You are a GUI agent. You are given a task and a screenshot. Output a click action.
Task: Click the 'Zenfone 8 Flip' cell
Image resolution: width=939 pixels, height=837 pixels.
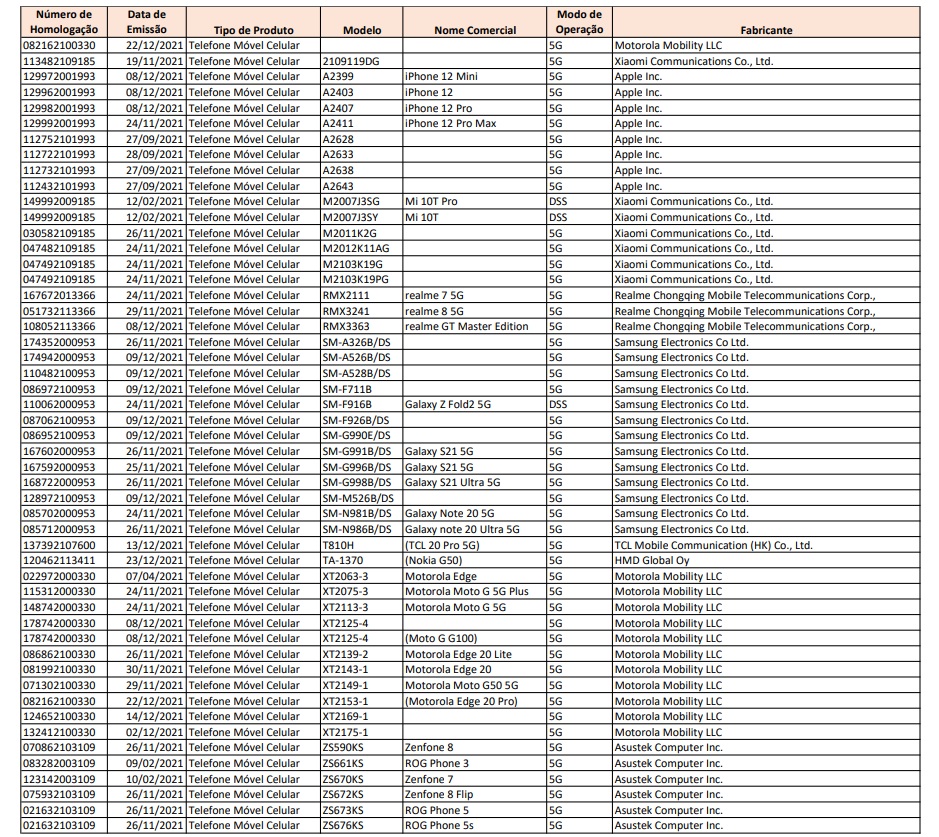[475, 794]
